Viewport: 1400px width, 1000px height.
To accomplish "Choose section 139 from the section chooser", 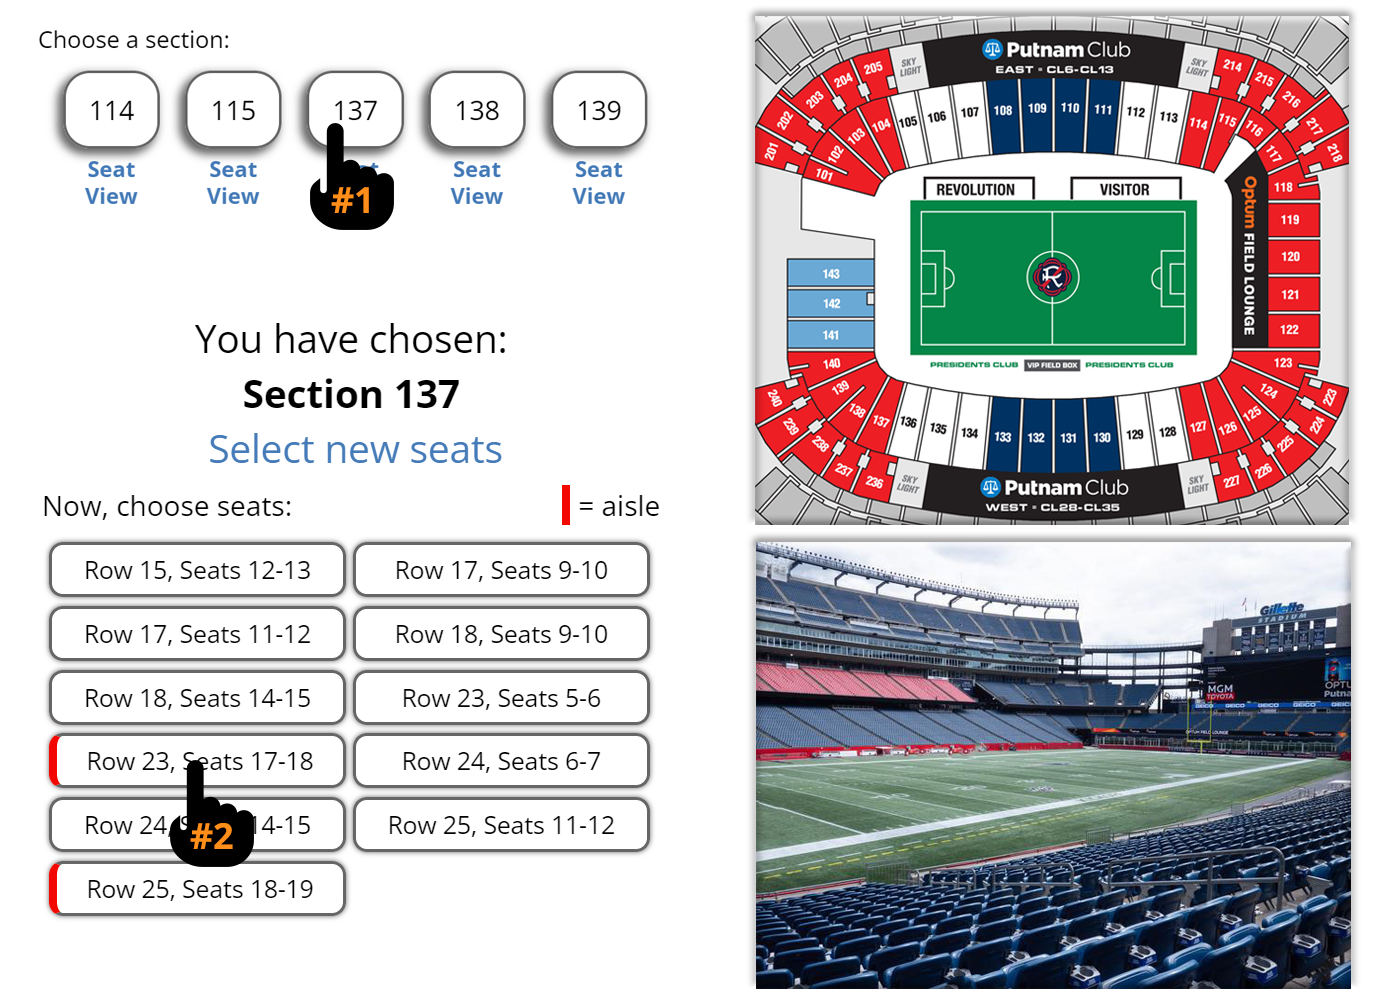I will pyautogui.click(x=597, y=110).
